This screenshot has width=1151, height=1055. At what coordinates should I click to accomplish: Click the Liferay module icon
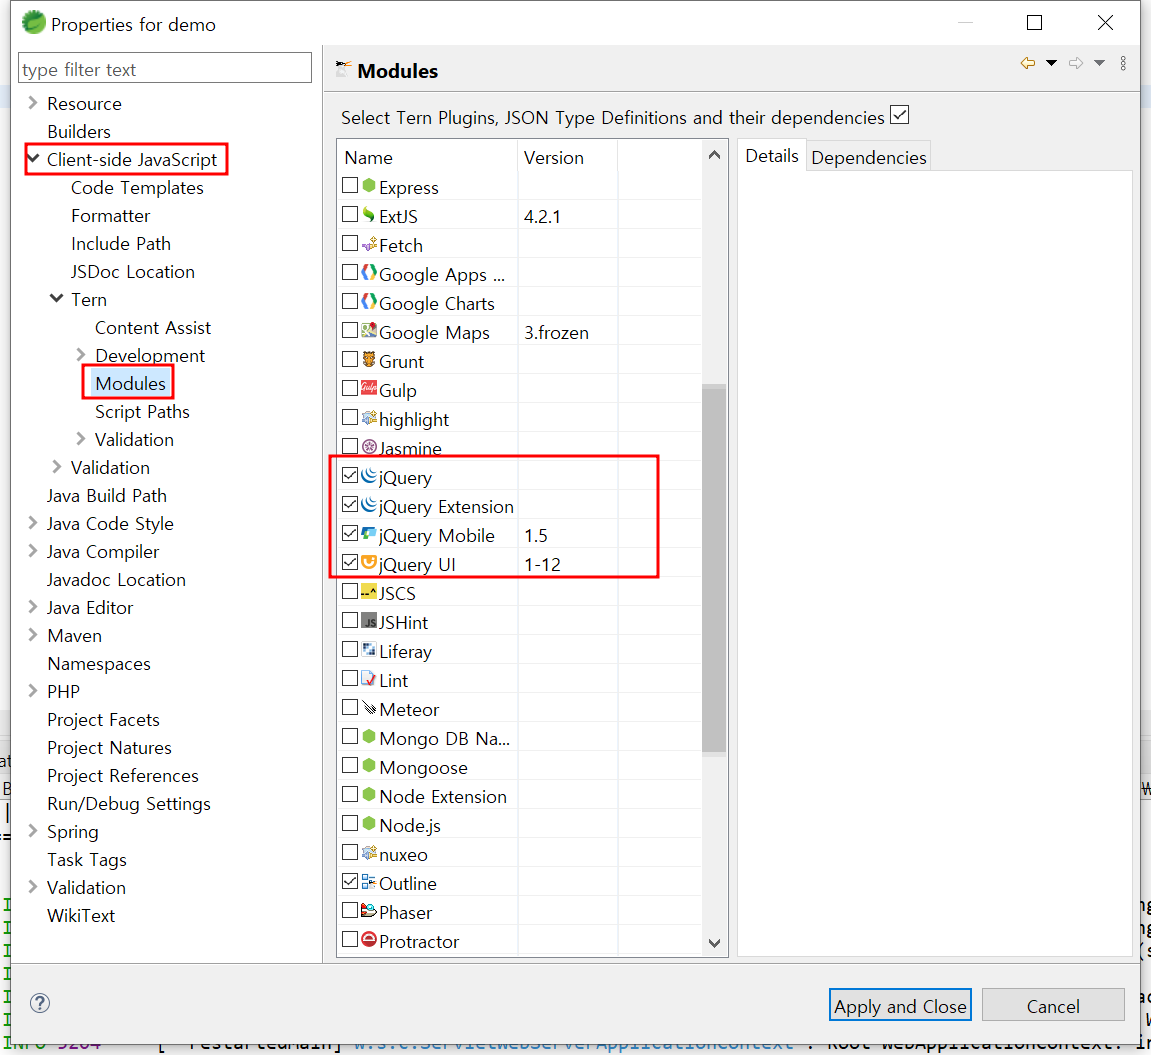pyautogui.click(x=369, y=650)
